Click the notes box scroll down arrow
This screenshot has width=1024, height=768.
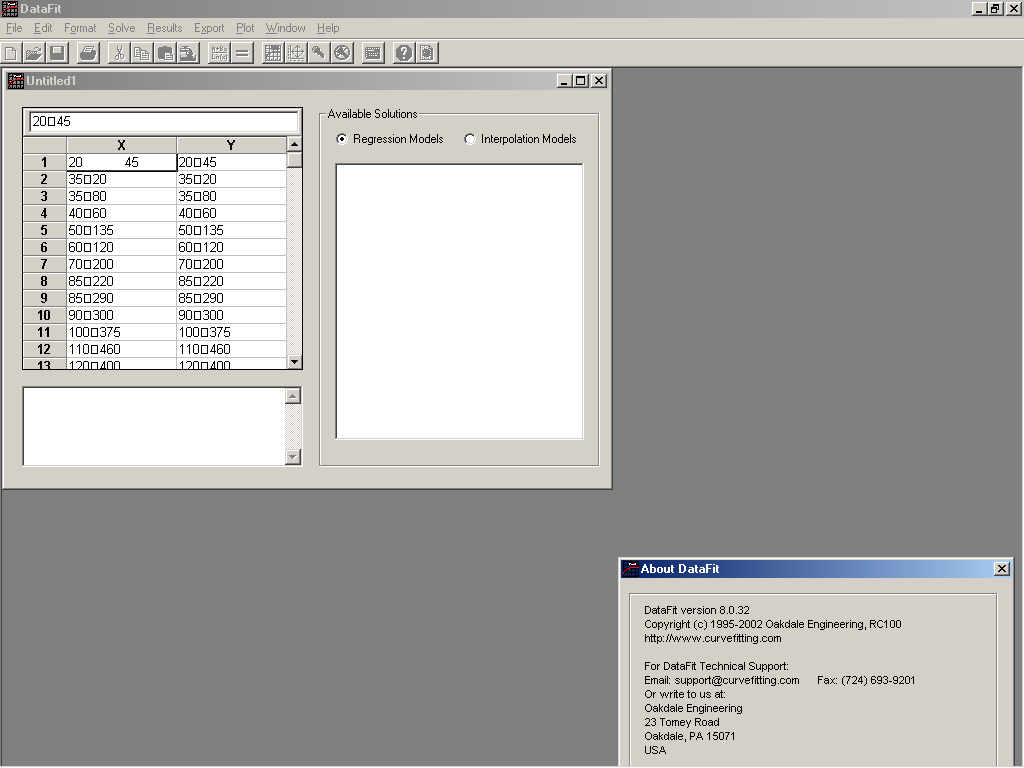coord(293,456)
